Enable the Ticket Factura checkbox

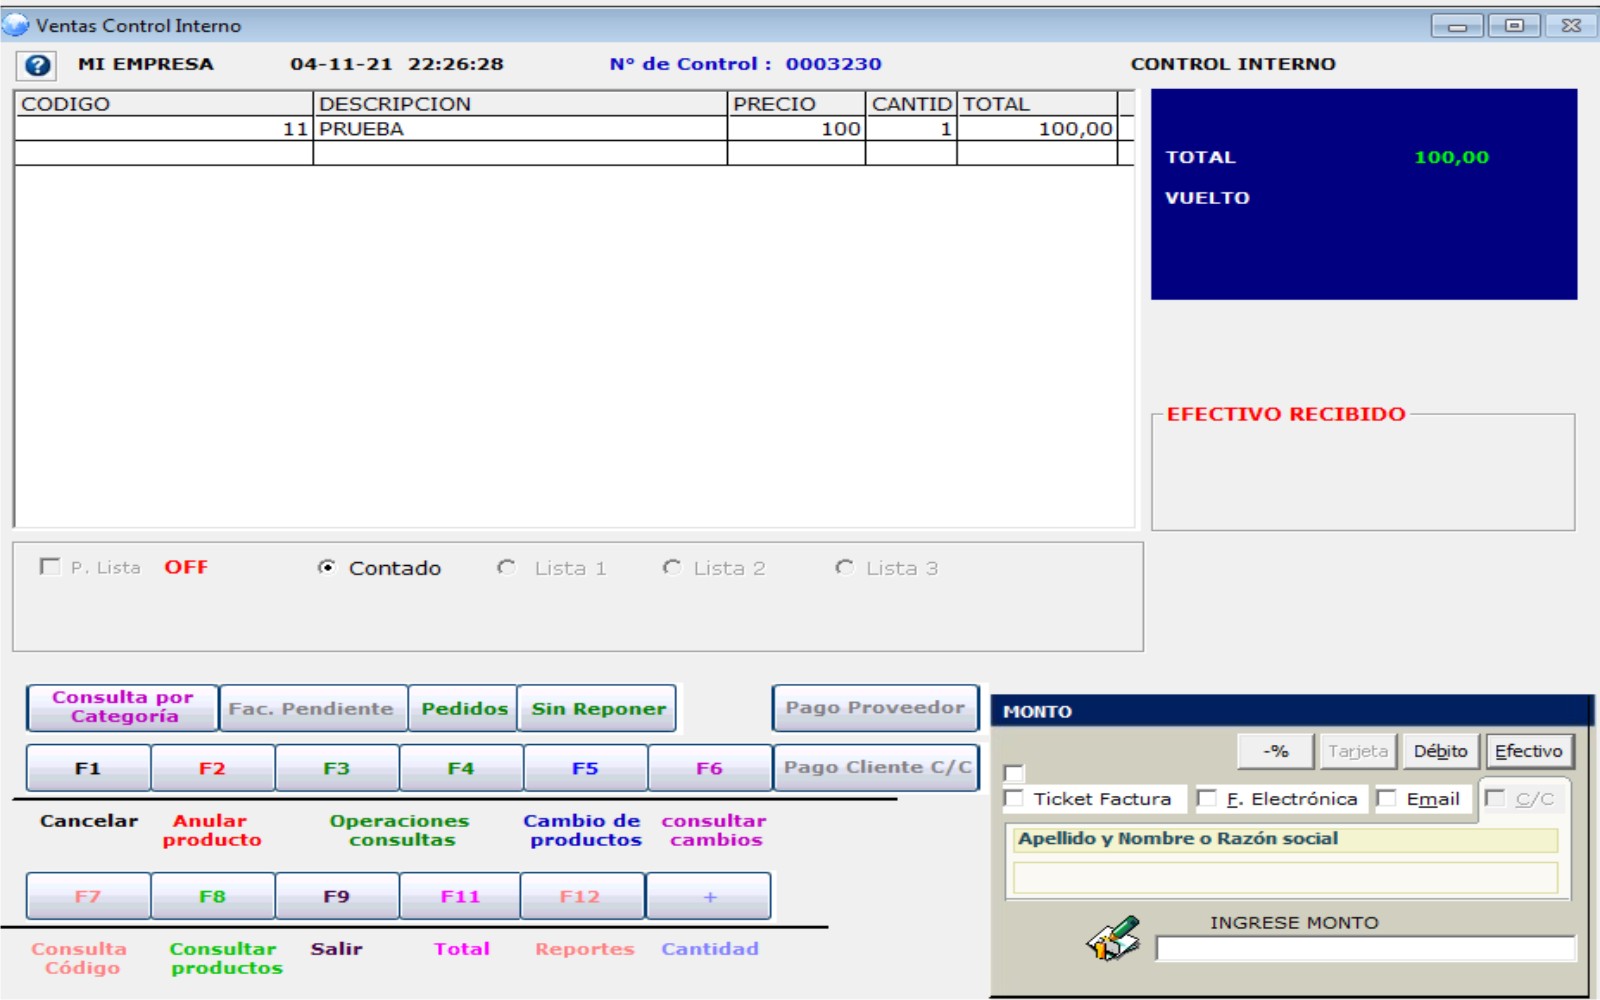click(x=1014, y=799)
